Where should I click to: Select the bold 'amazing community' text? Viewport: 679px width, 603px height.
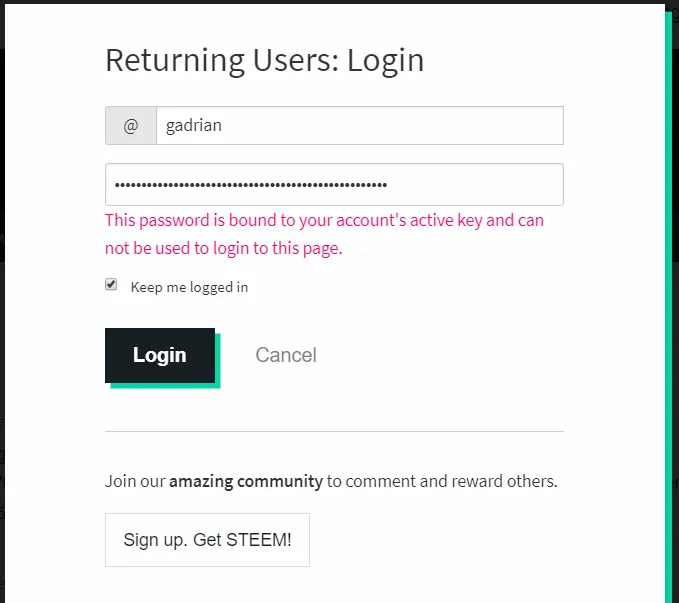tap(246, 481)
